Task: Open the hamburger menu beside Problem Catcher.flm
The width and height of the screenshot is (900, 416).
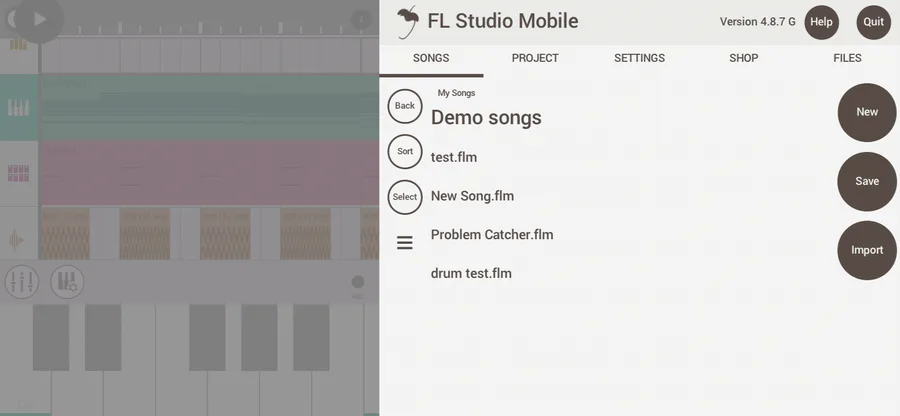Action: coord(405,243)
